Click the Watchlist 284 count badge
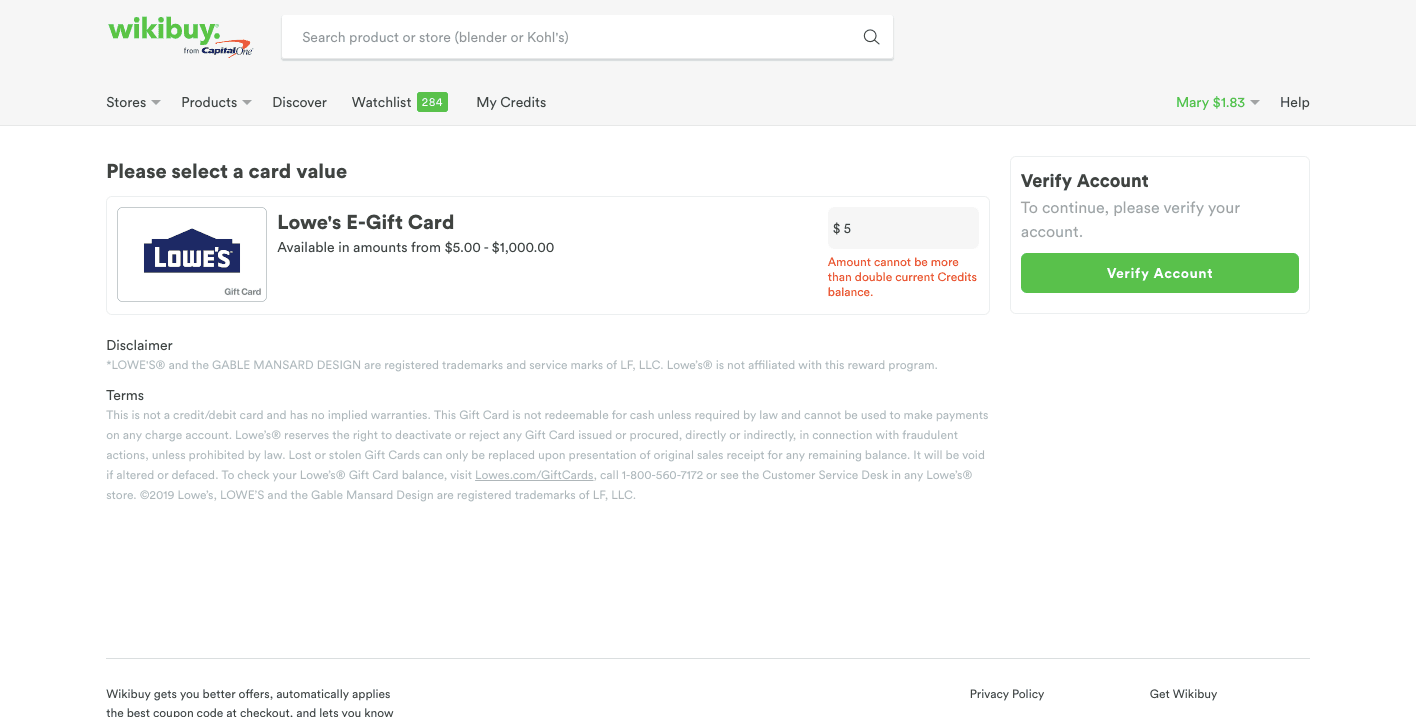Viewport: 1416px width, 717px height. click(432, 102)
